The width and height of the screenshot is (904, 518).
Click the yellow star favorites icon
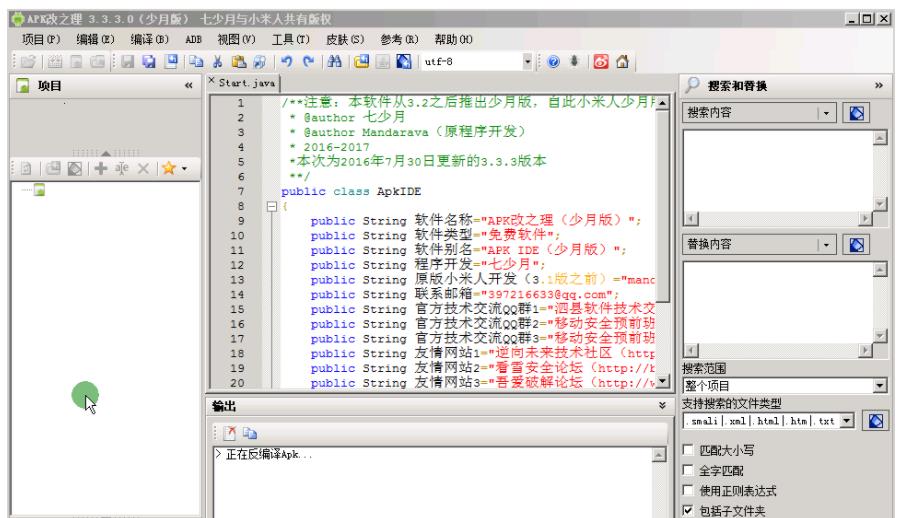click(x=168, y=168)
